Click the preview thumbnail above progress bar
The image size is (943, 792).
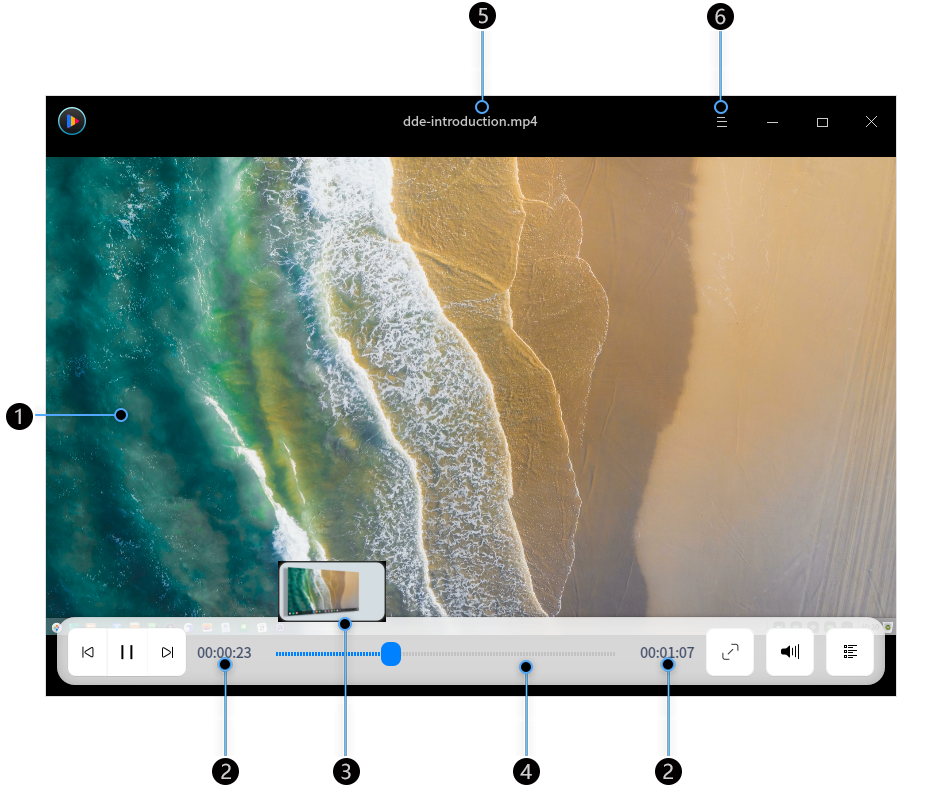pos(331,591)
